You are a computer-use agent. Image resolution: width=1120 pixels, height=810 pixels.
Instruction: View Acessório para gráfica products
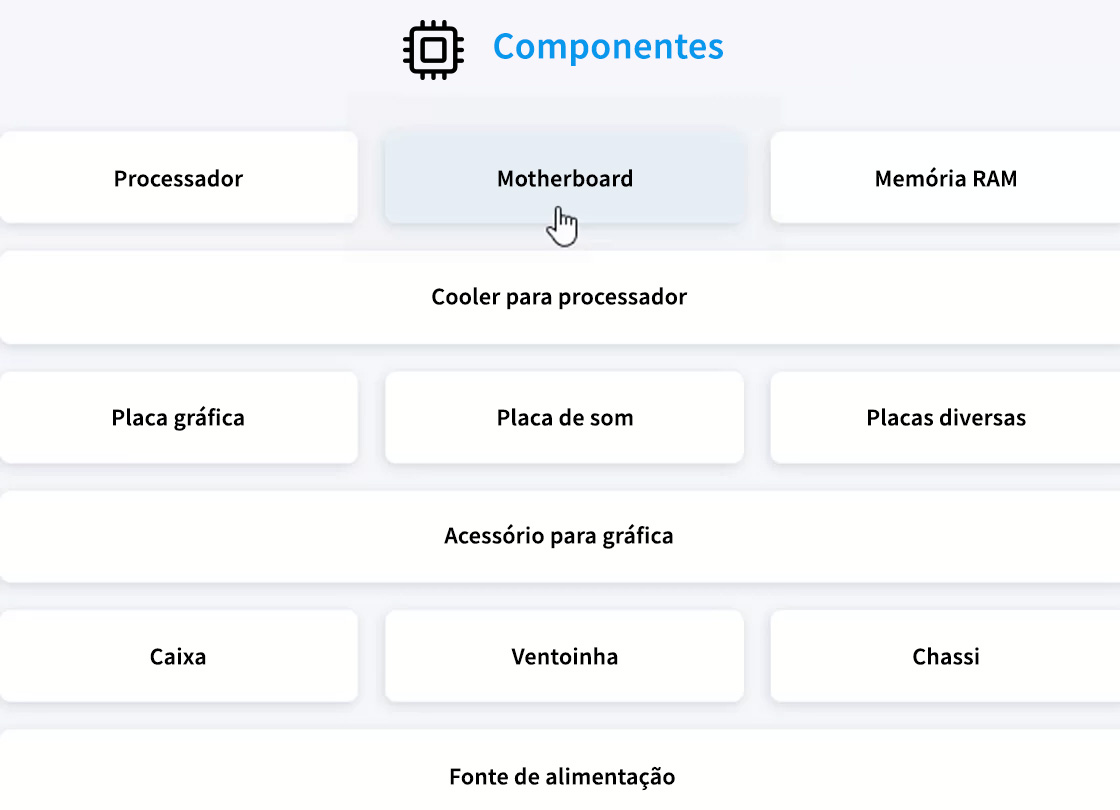click(560, 536)
